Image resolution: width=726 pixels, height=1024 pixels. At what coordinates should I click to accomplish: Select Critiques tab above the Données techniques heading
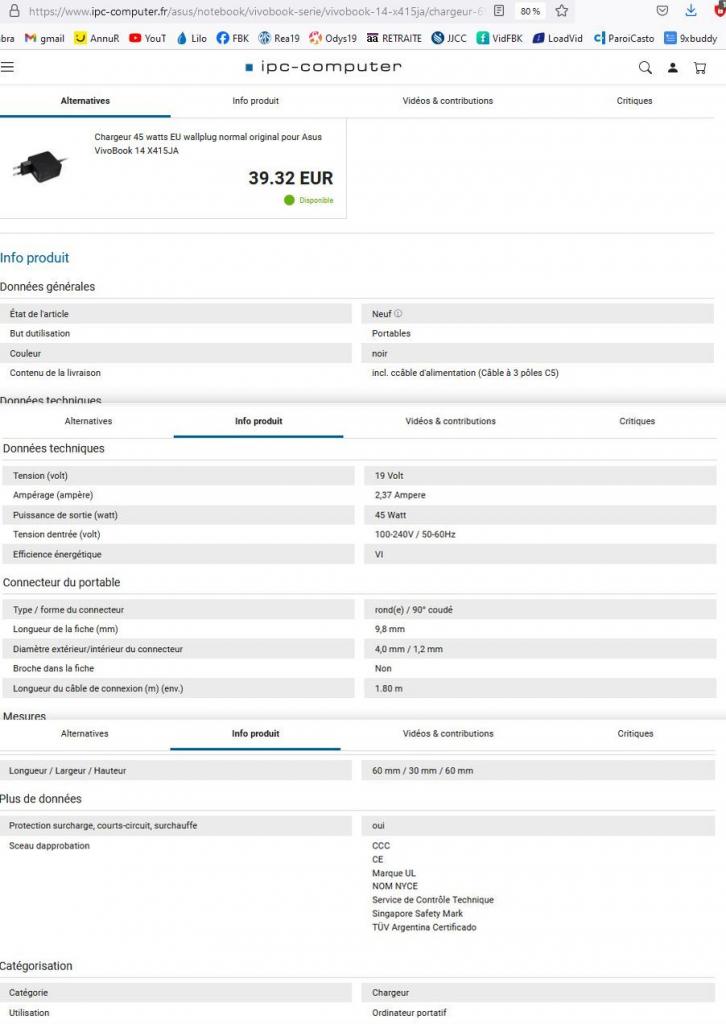tap(637, 421)
